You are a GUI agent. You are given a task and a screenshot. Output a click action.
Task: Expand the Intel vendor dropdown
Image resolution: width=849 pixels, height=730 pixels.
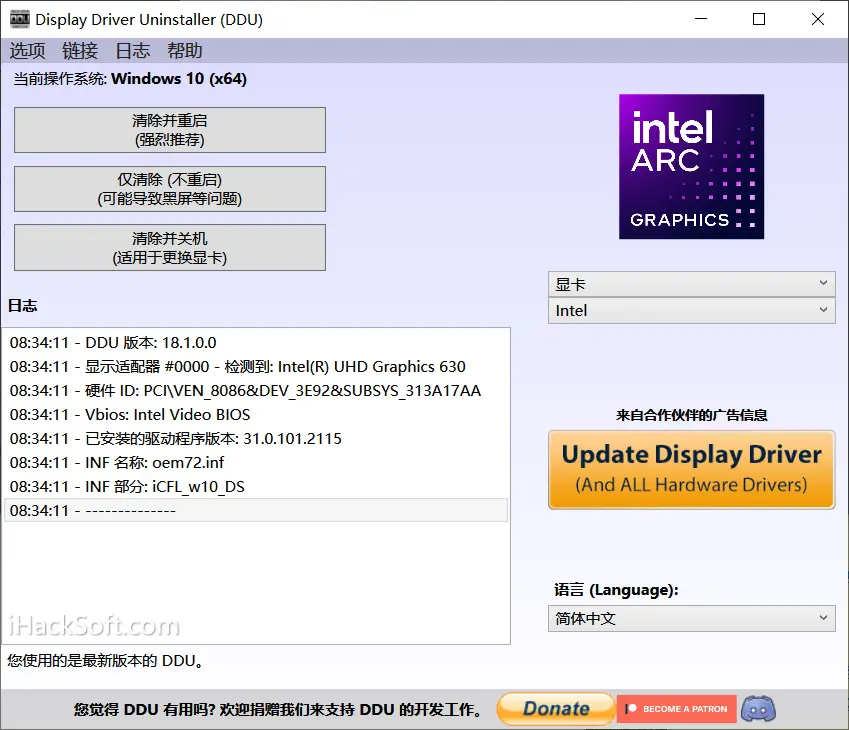point(691,310)
